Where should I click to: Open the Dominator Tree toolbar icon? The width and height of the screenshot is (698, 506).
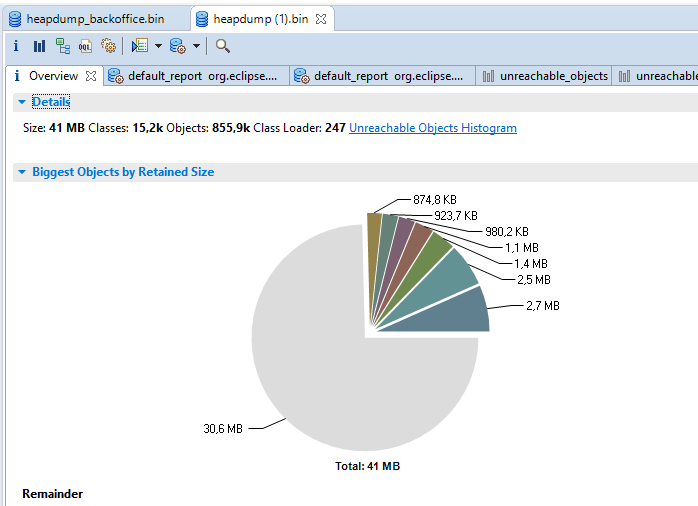click(x=63, y=46)
